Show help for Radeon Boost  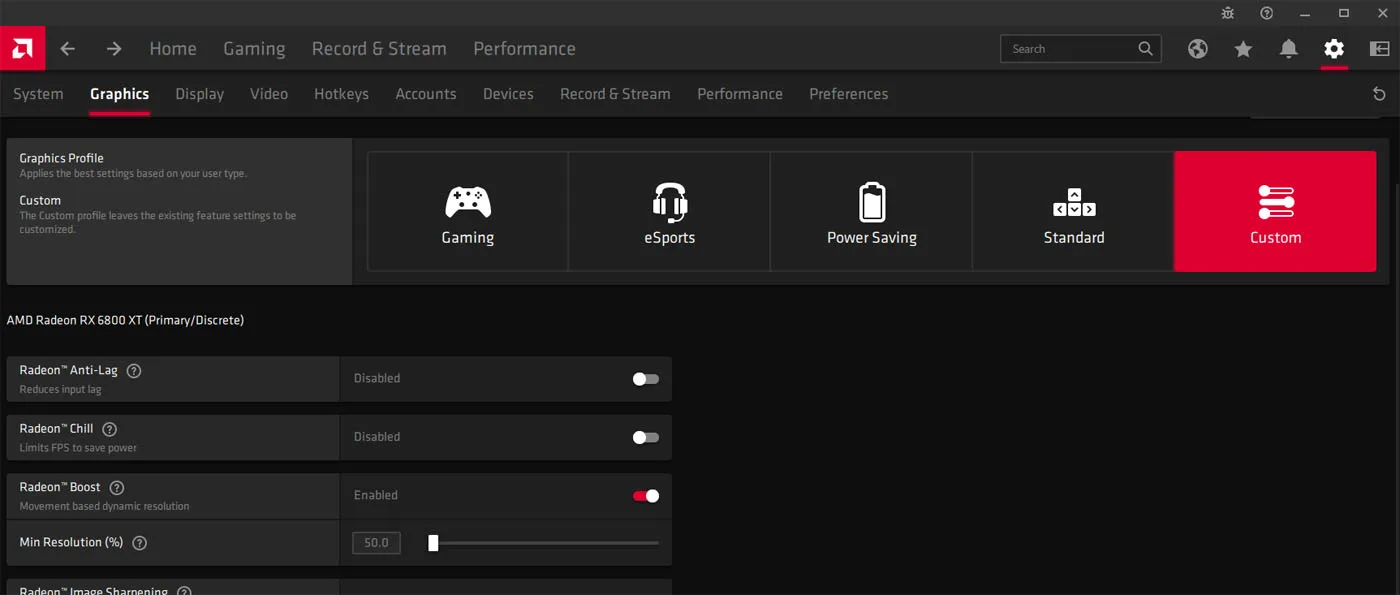click(117, 487)
